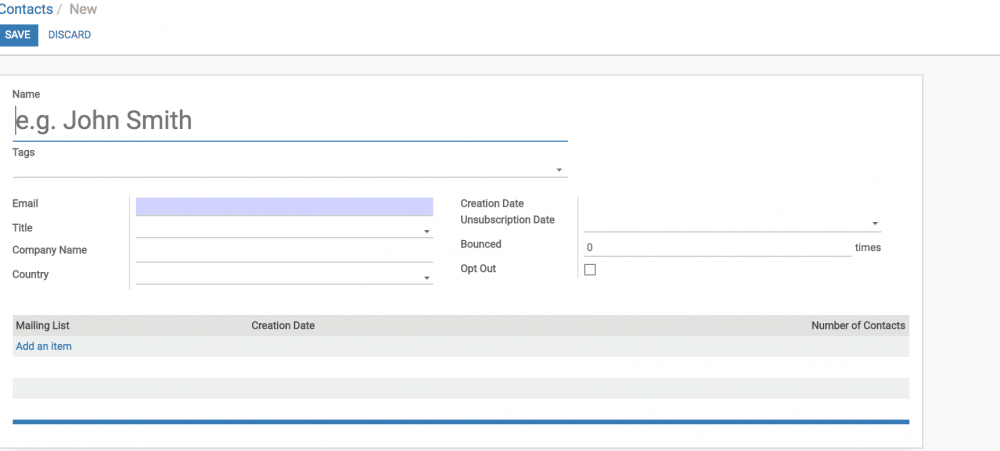Sort by Creation Date column header
The height and width of the screenshot is (451, 1000).
[x=283, y=325]
